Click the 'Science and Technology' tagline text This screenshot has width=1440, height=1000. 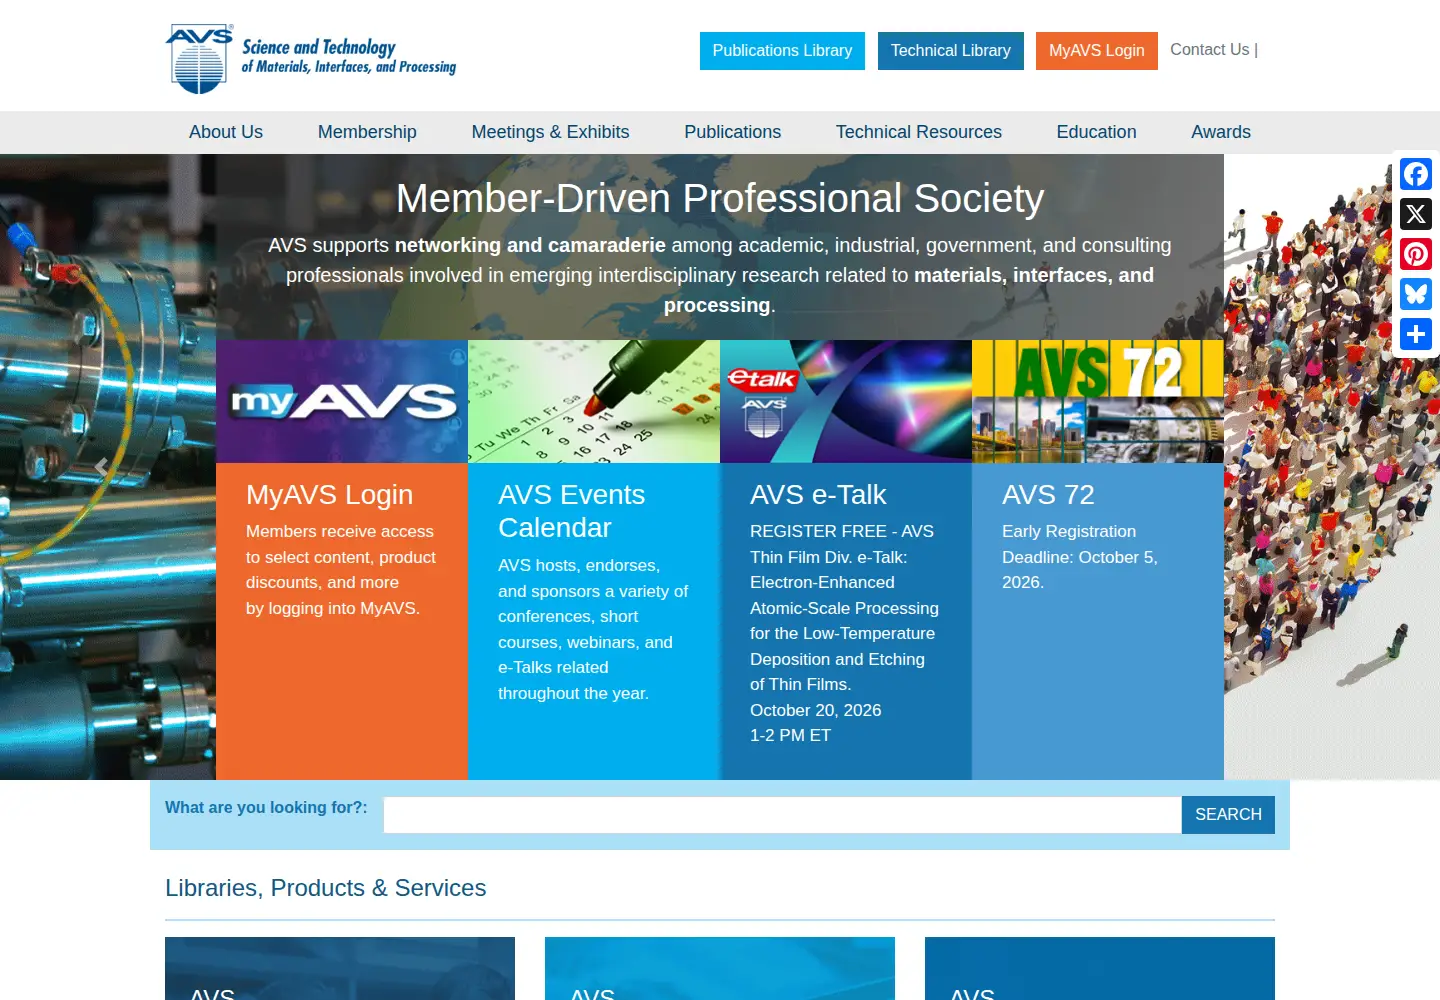319,47
